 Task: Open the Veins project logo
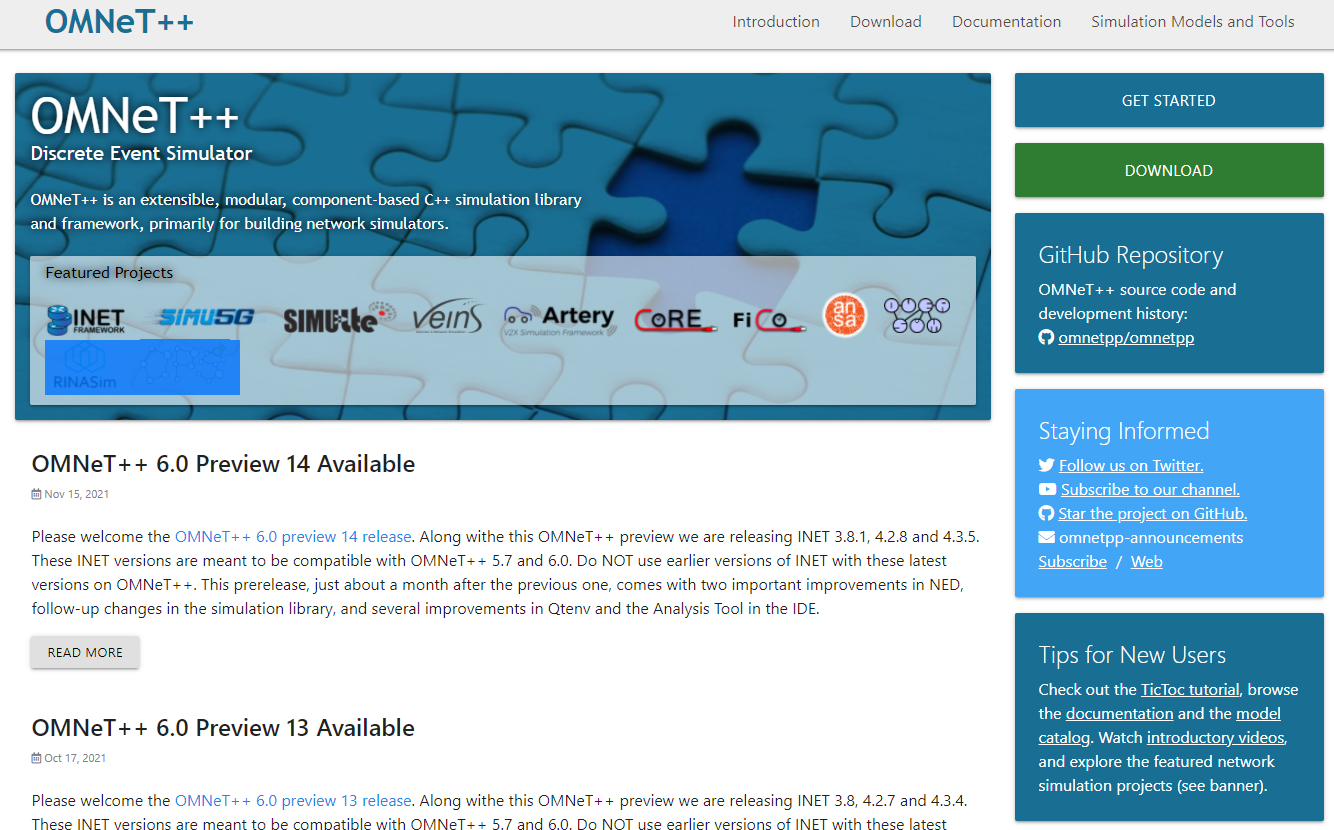pos(447,318)
